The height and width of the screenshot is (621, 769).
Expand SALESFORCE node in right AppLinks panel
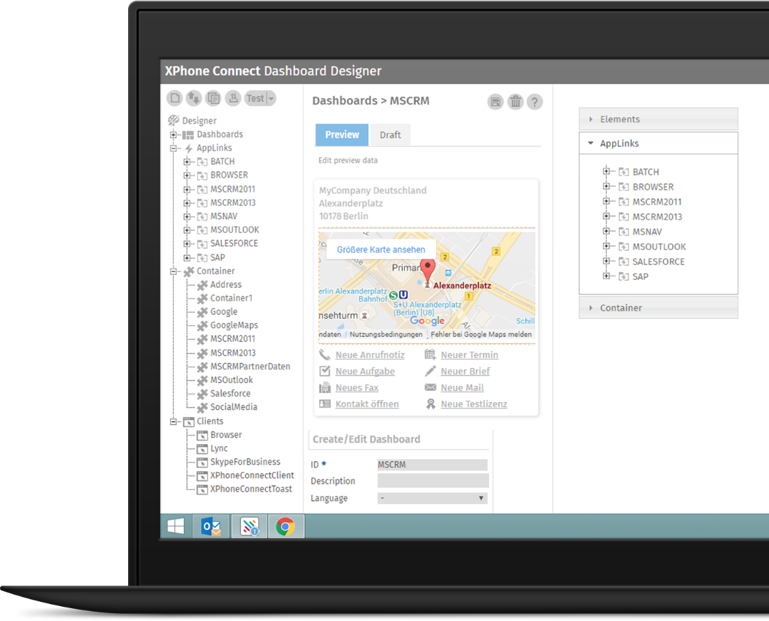tap(606, 261)
